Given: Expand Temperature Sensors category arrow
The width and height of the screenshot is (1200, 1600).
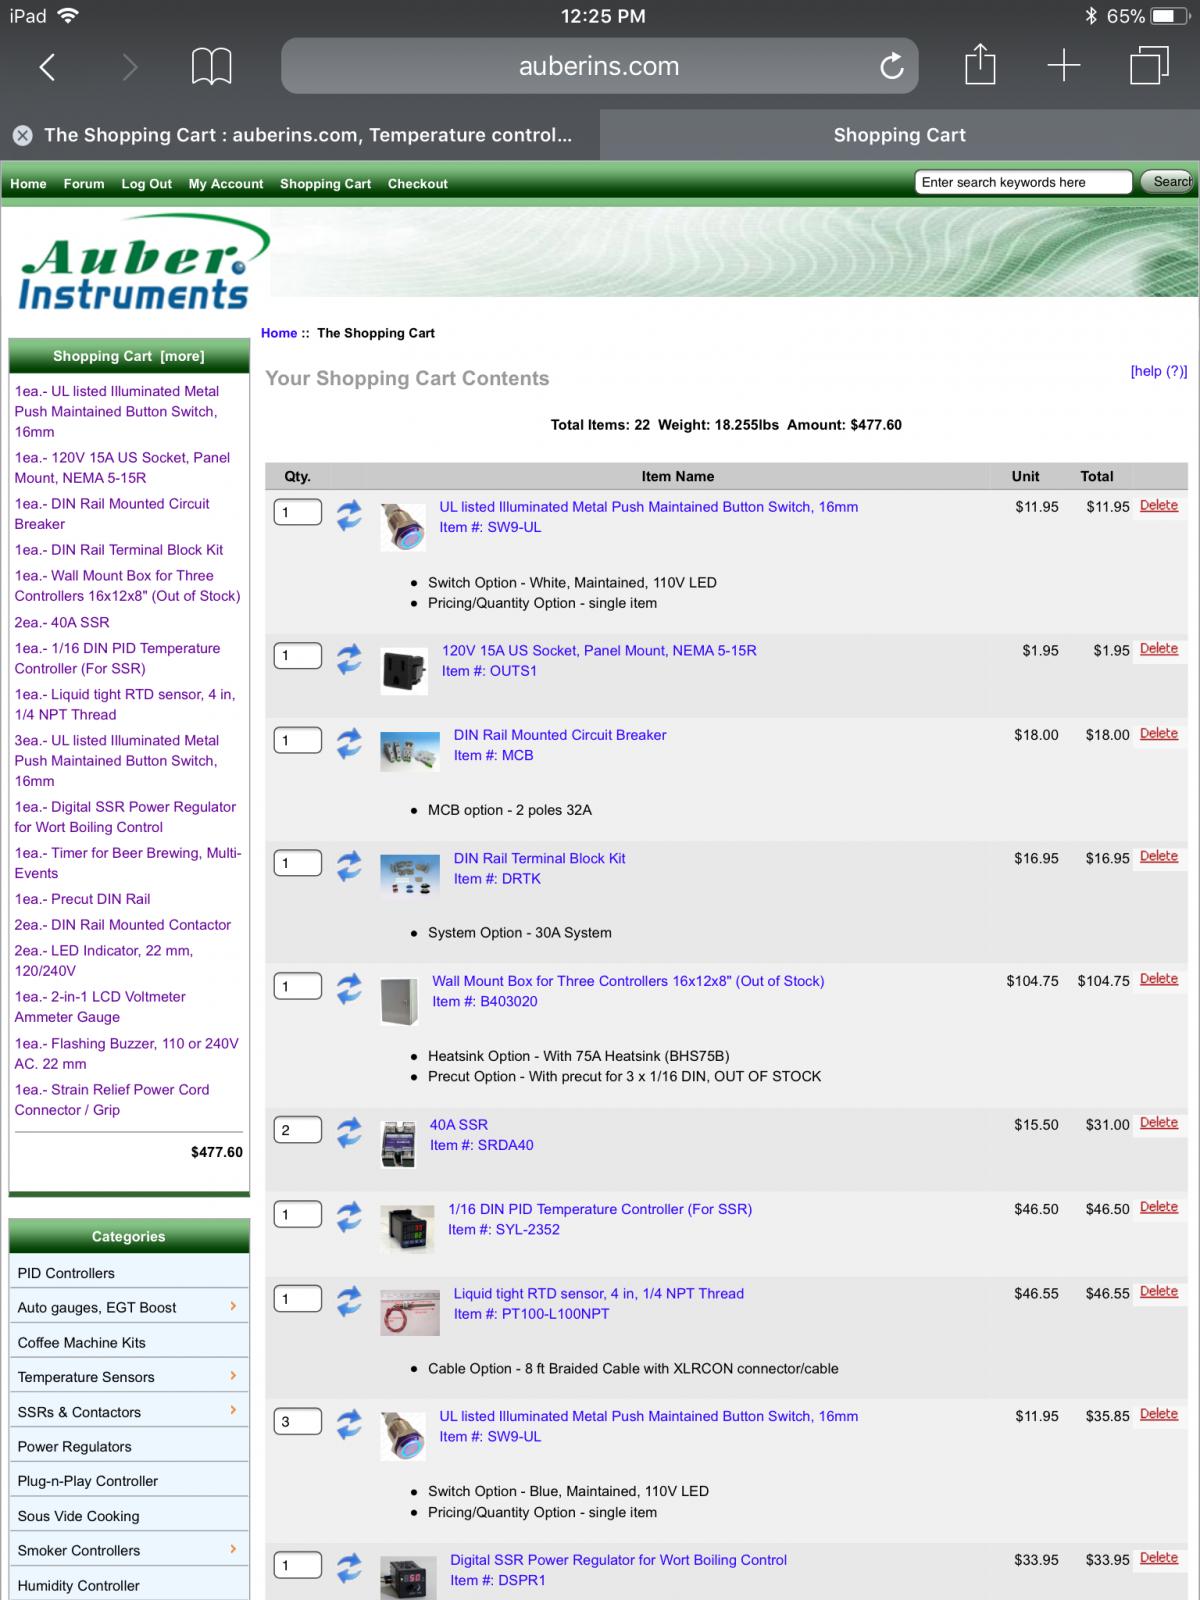Looking at the screenshot, I should [x=233, y=1376].
